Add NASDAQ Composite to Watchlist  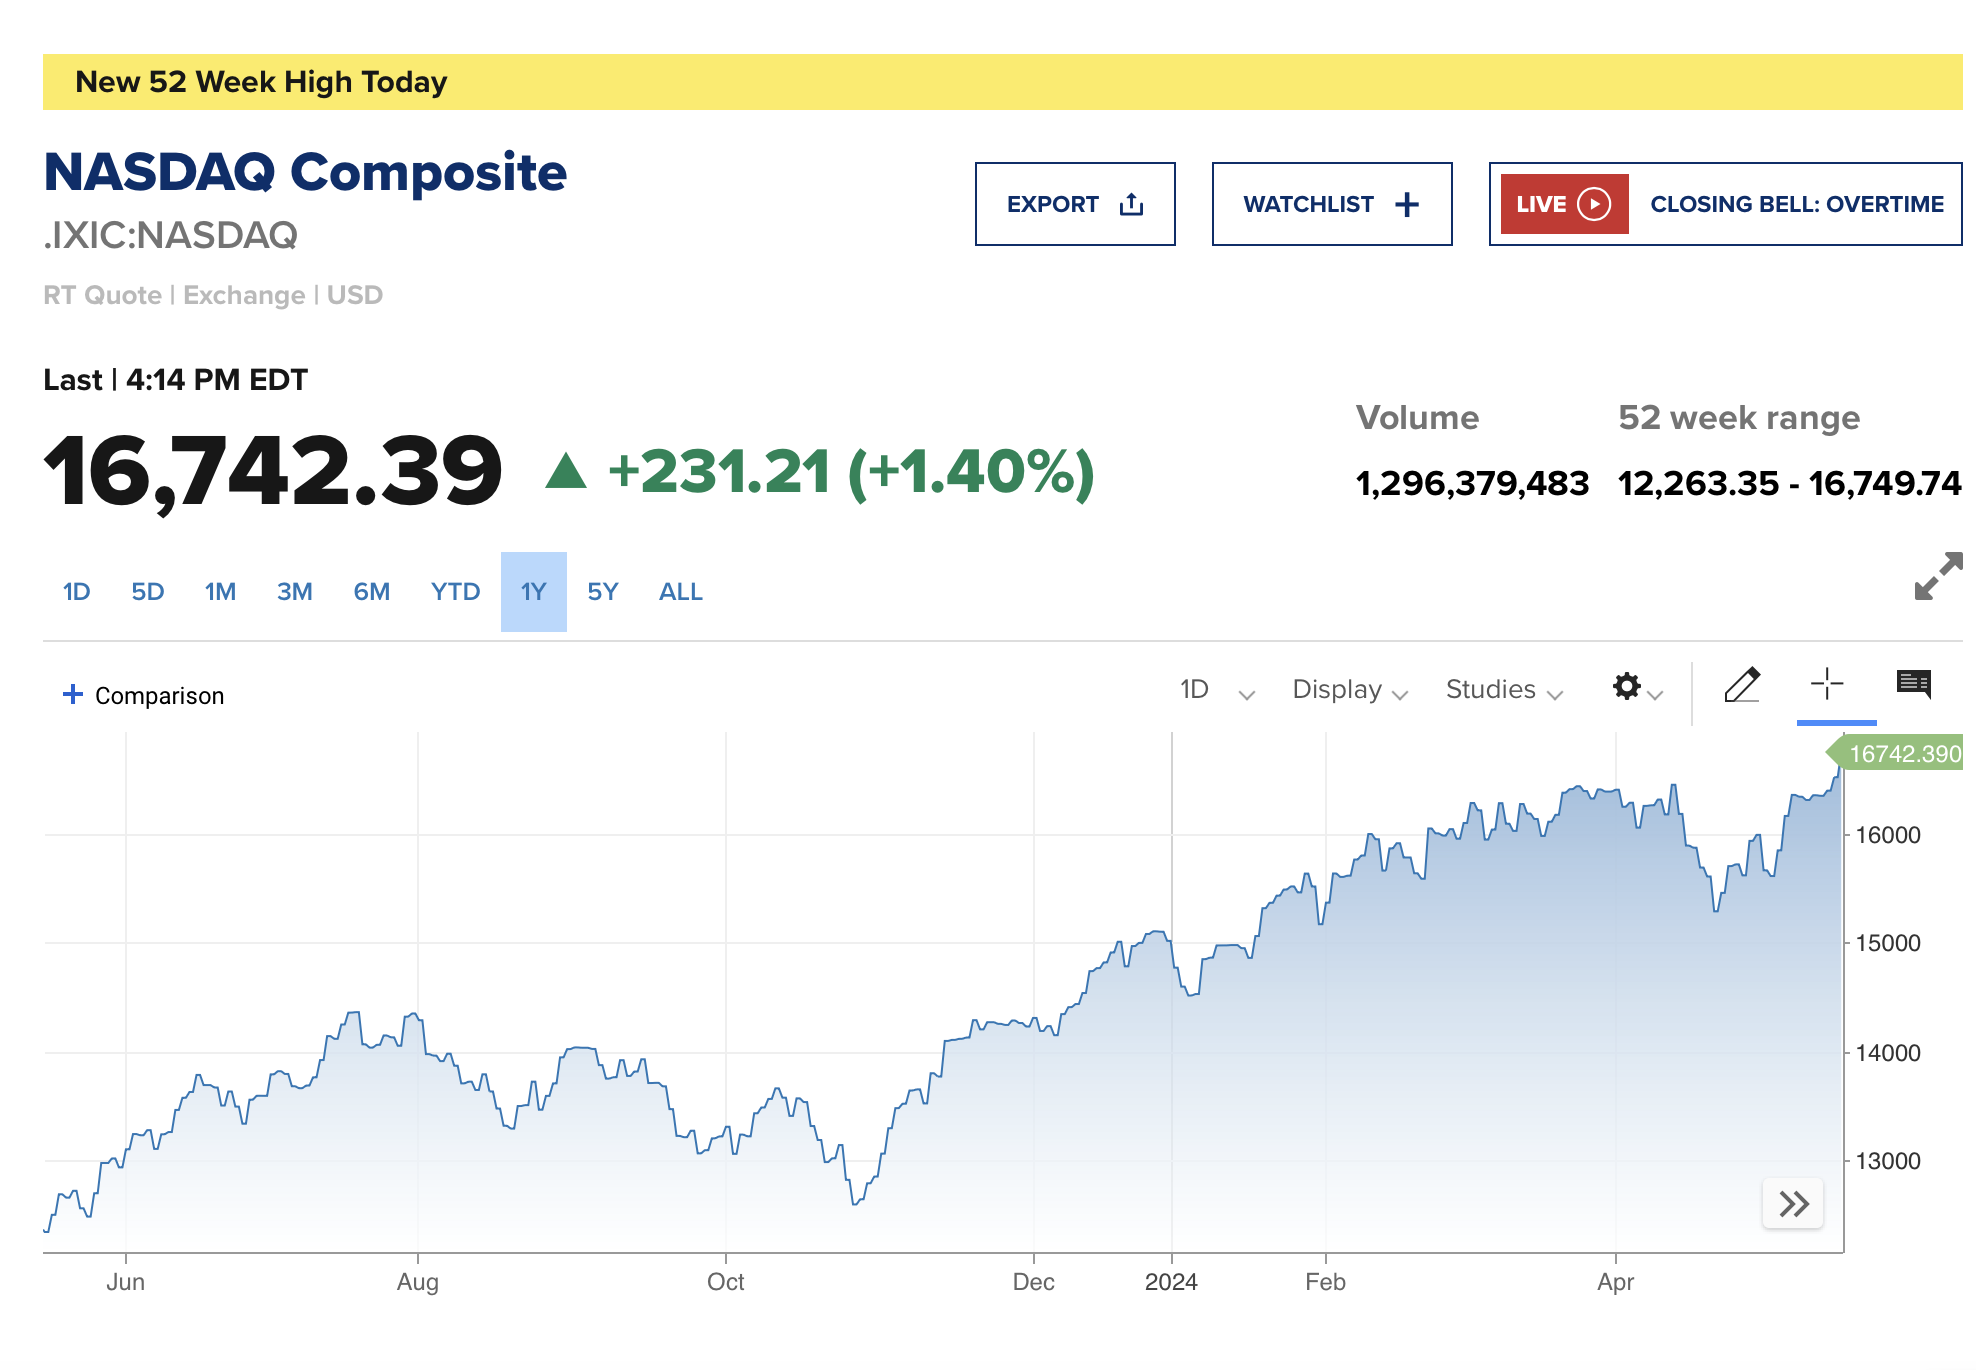point(1331,204)
